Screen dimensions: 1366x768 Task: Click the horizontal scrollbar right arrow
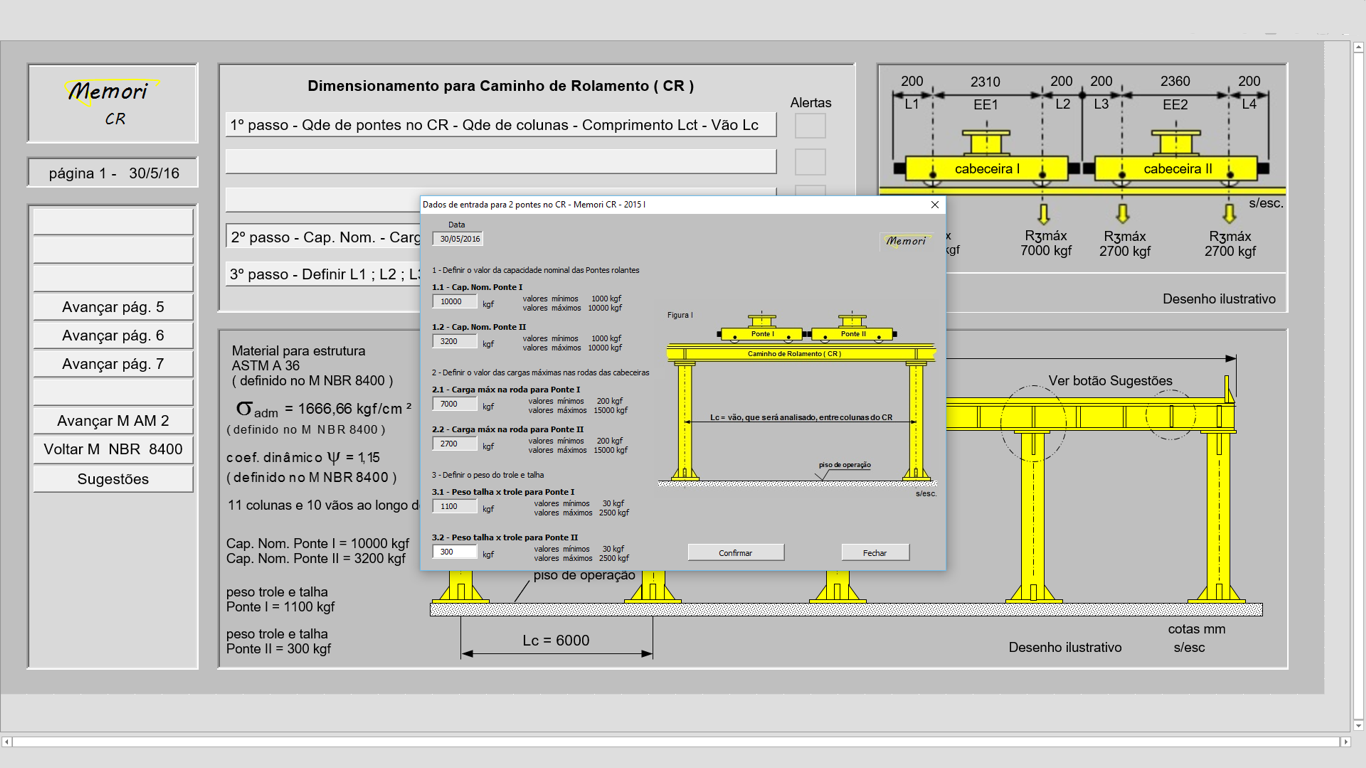pos(1345,742)
